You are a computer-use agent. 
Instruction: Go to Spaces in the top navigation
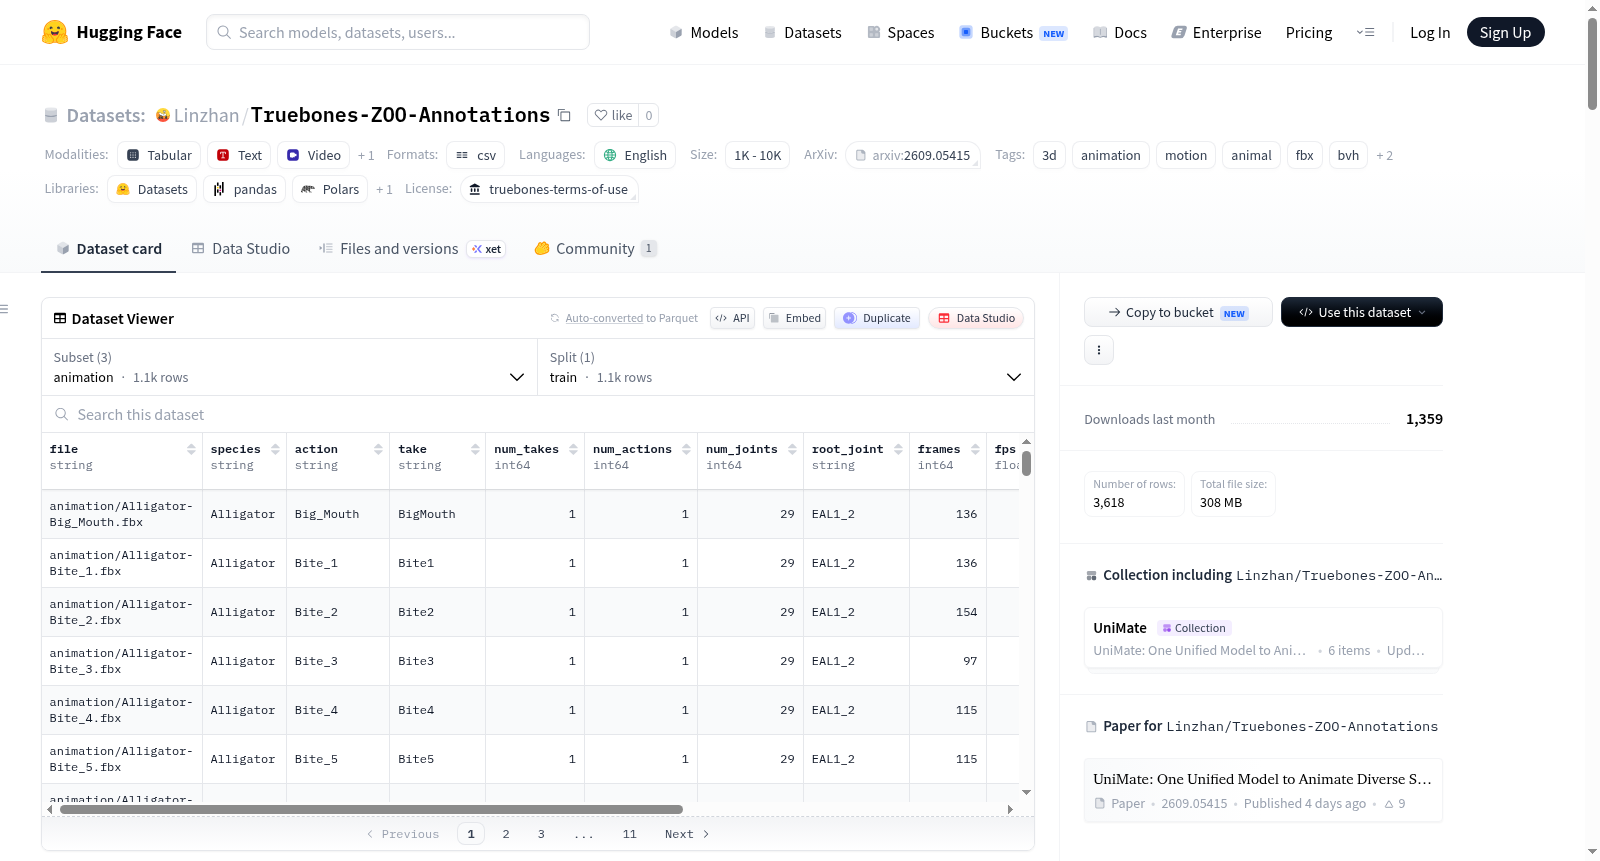coord(900,32)
